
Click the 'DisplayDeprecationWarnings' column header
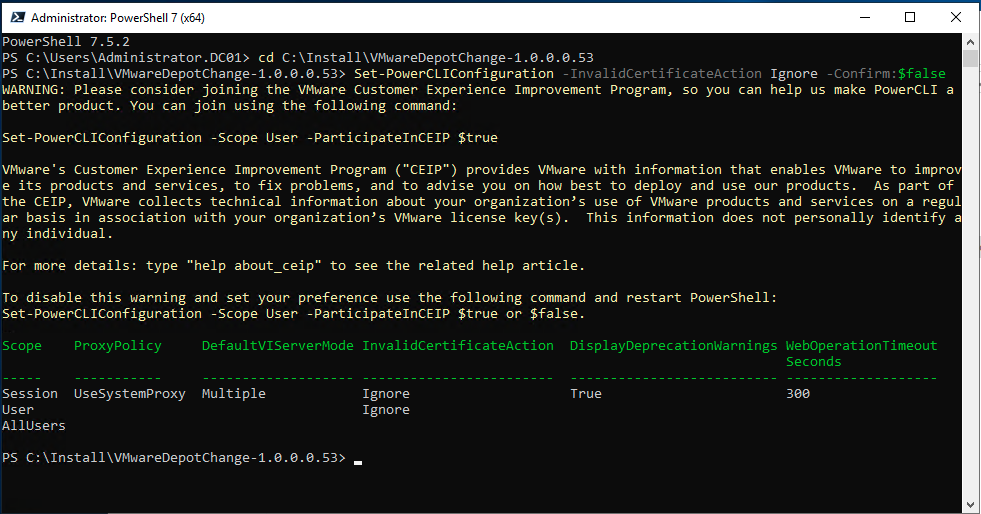click(x=673, y=346)
